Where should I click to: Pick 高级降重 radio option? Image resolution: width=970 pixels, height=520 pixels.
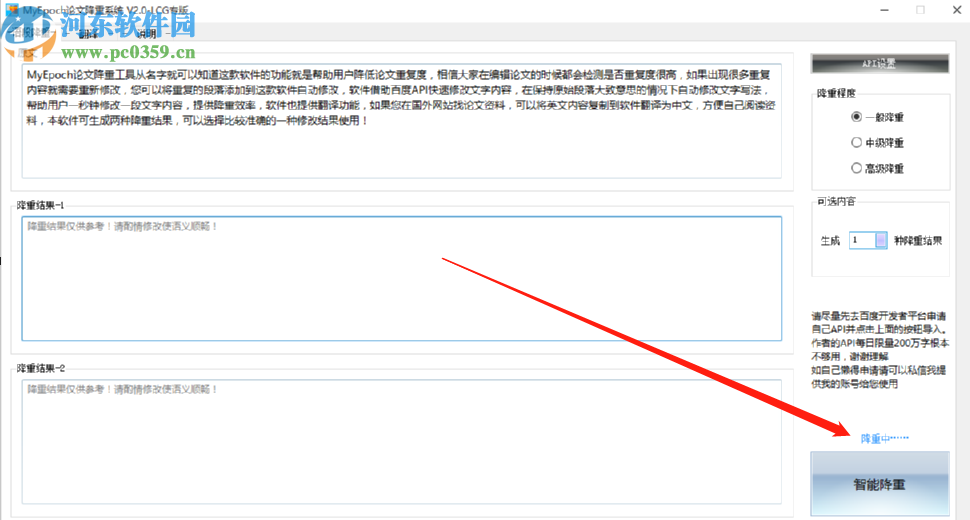pos(877,168)
